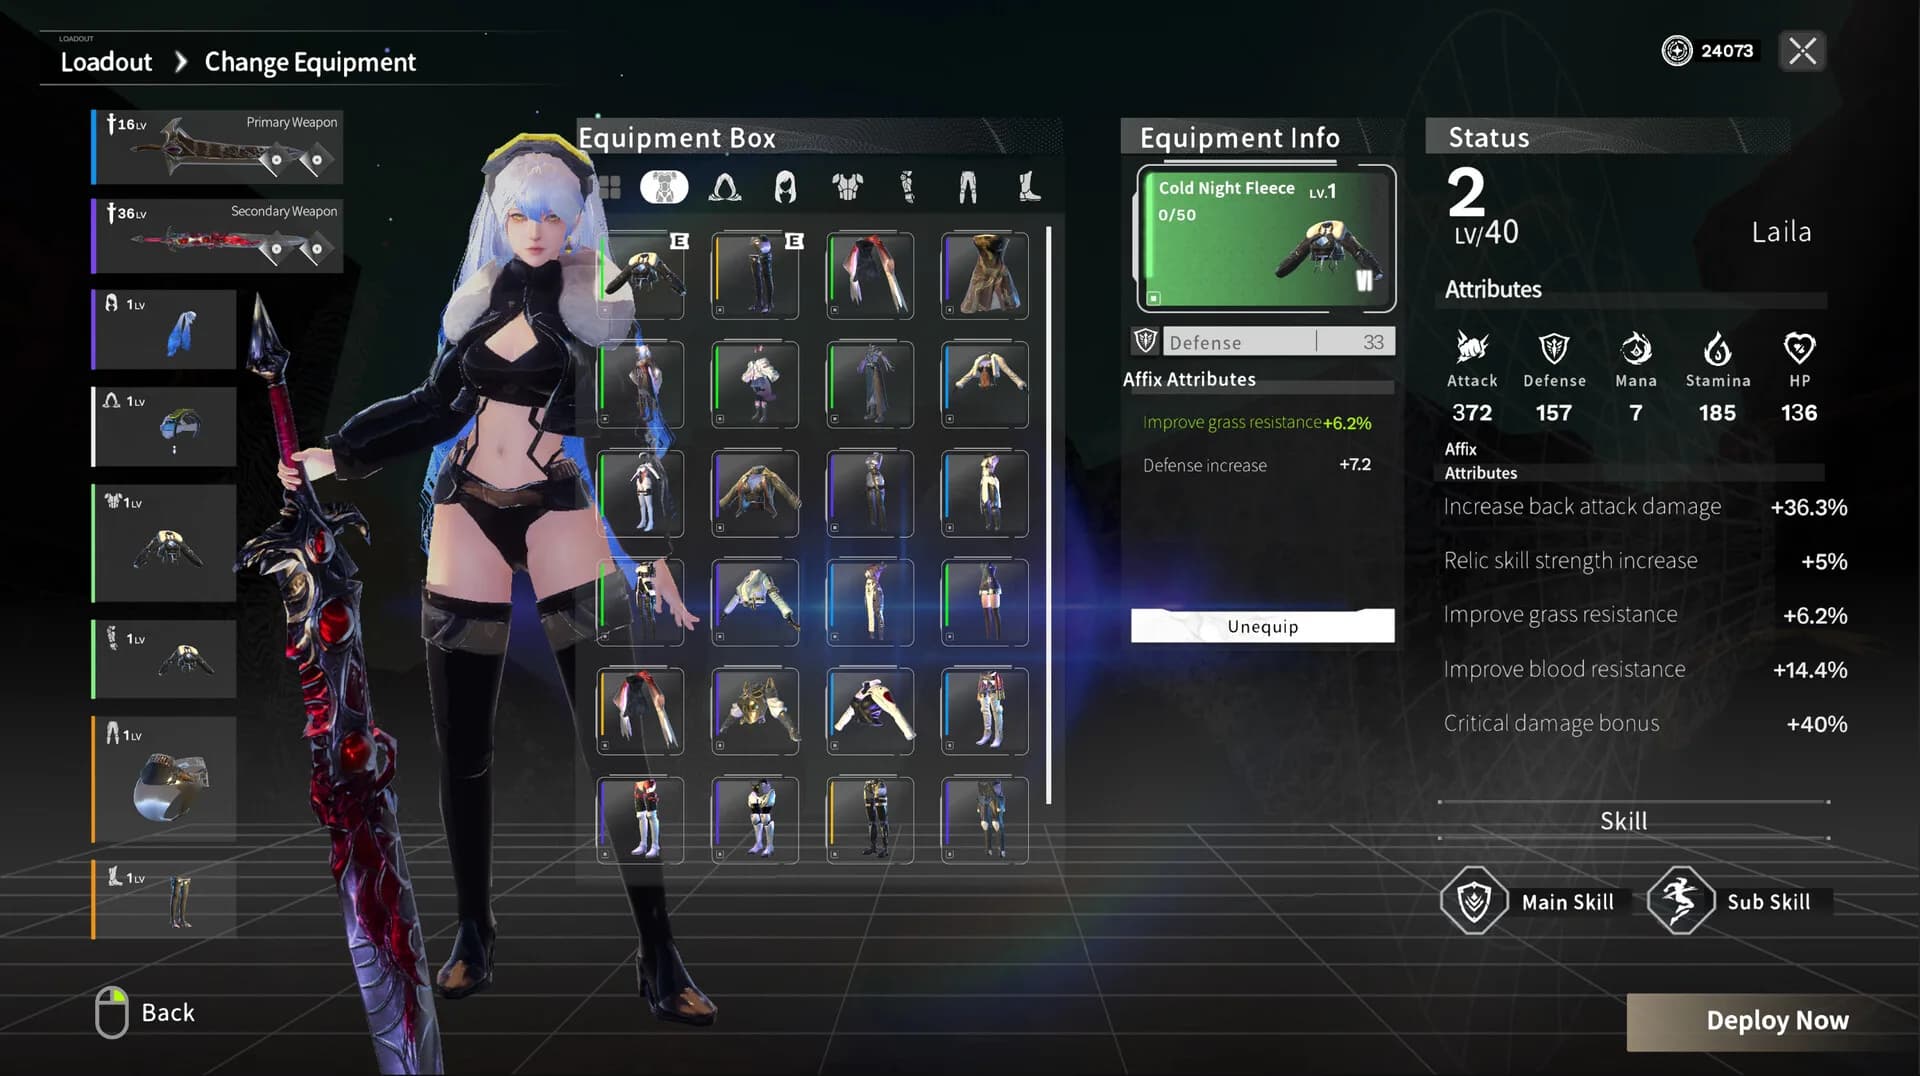This screenshot has height=1076, width=1920.
Task: Close the Change Equipment screen
Action: point(1802,51)
